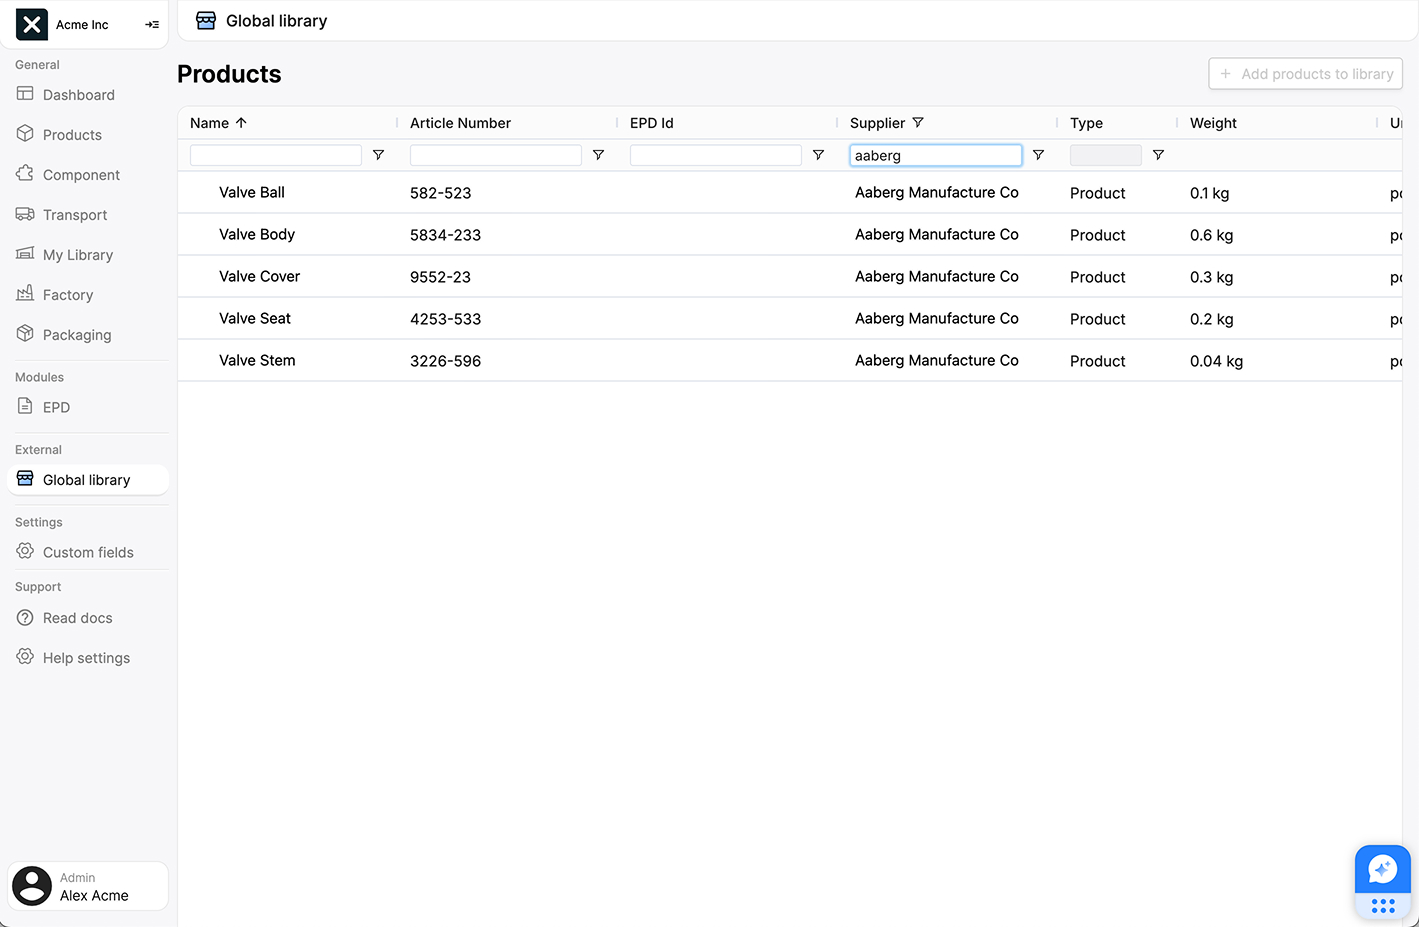
Task: Open the Type filter options
Action: pos(1158,155)
